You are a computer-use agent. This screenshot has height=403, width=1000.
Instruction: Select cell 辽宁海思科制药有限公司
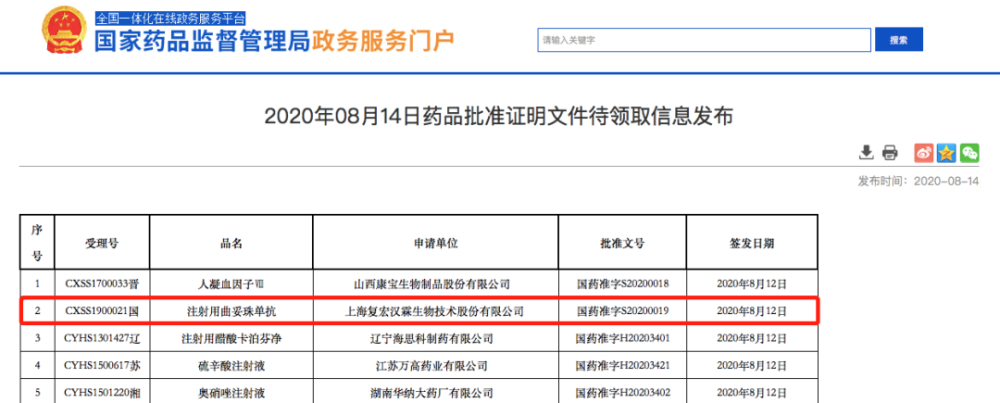click(x=436, y=339)
